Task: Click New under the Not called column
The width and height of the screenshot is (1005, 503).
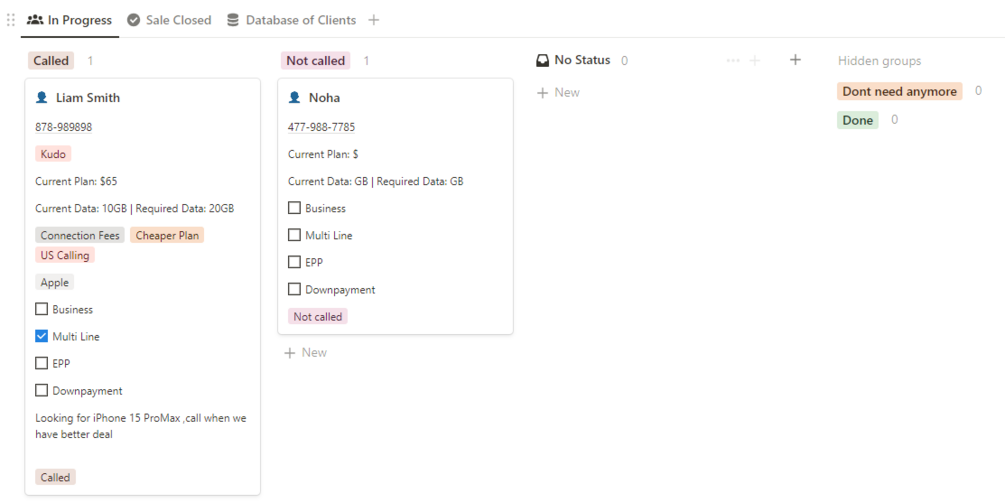Action: [306, 353]
